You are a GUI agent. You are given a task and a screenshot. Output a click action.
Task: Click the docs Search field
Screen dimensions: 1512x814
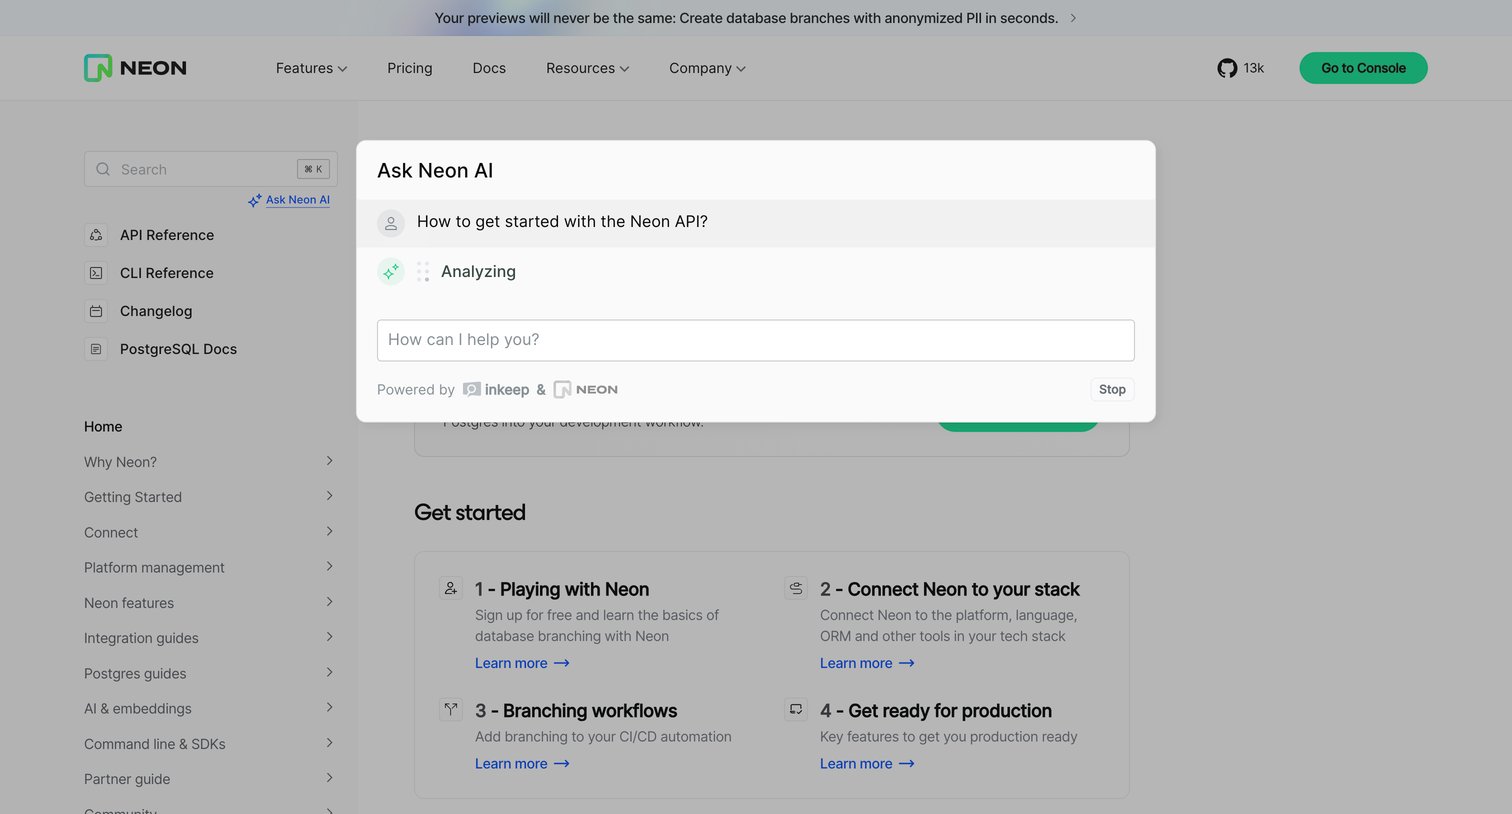[211, 169]
